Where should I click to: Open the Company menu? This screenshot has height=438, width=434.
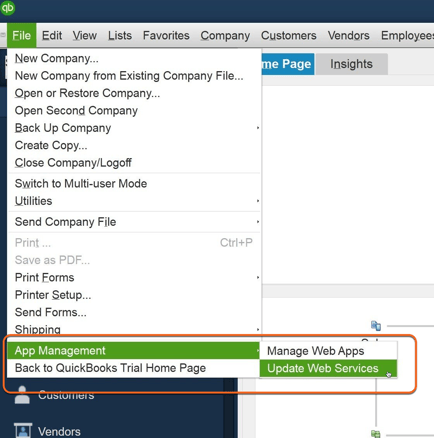[225, 35]
